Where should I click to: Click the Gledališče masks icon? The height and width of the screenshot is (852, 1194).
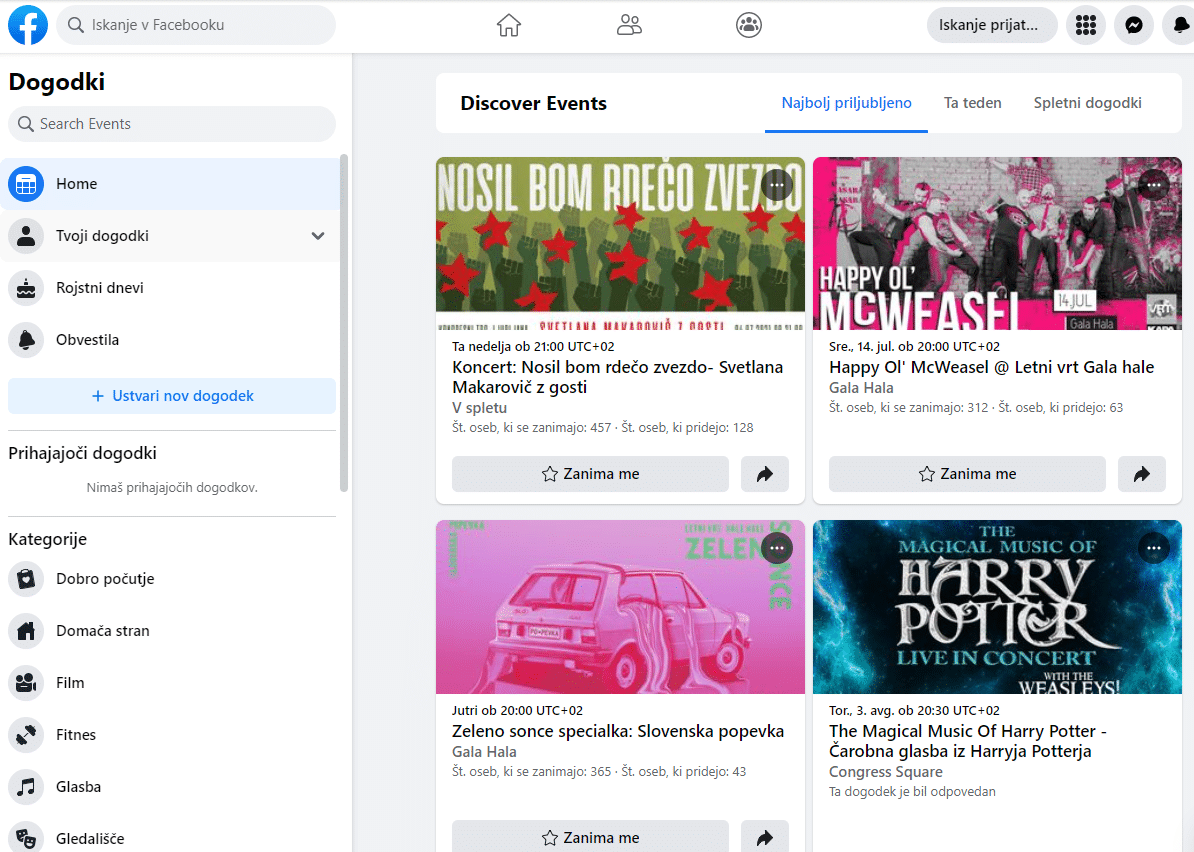point(26,838)
